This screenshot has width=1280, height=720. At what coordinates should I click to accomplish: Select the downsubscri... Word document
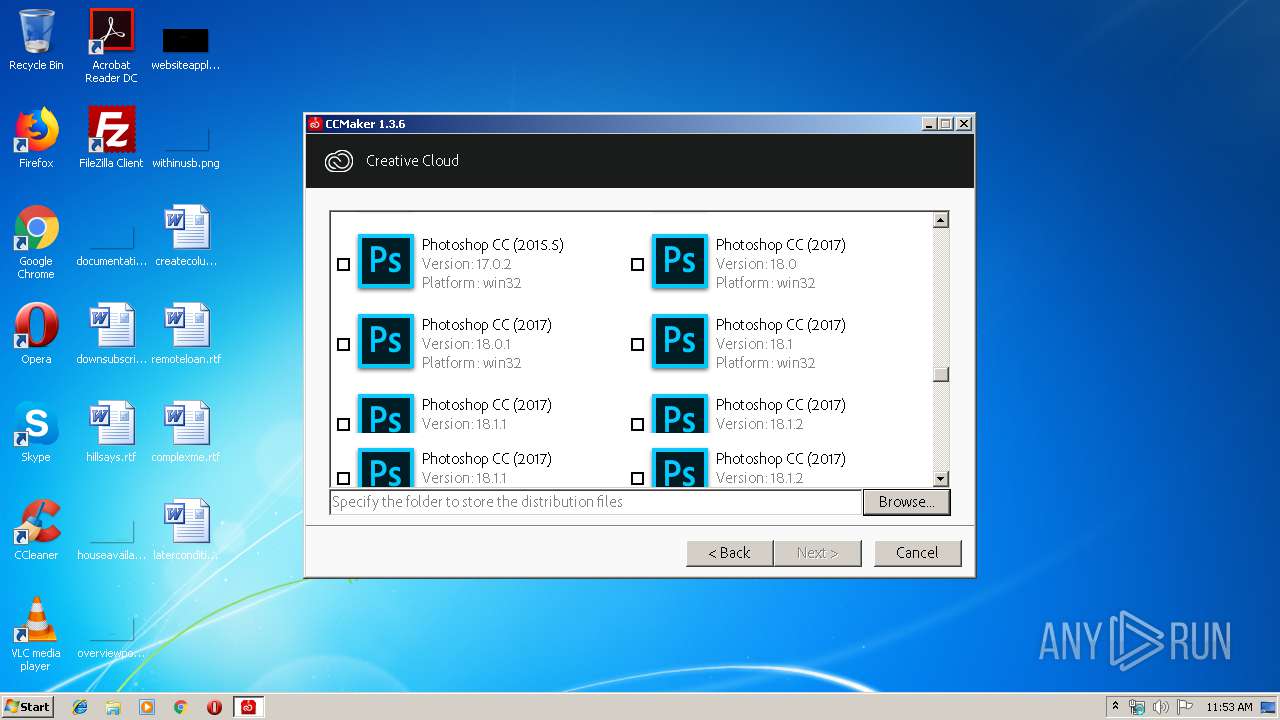(111, 334)
